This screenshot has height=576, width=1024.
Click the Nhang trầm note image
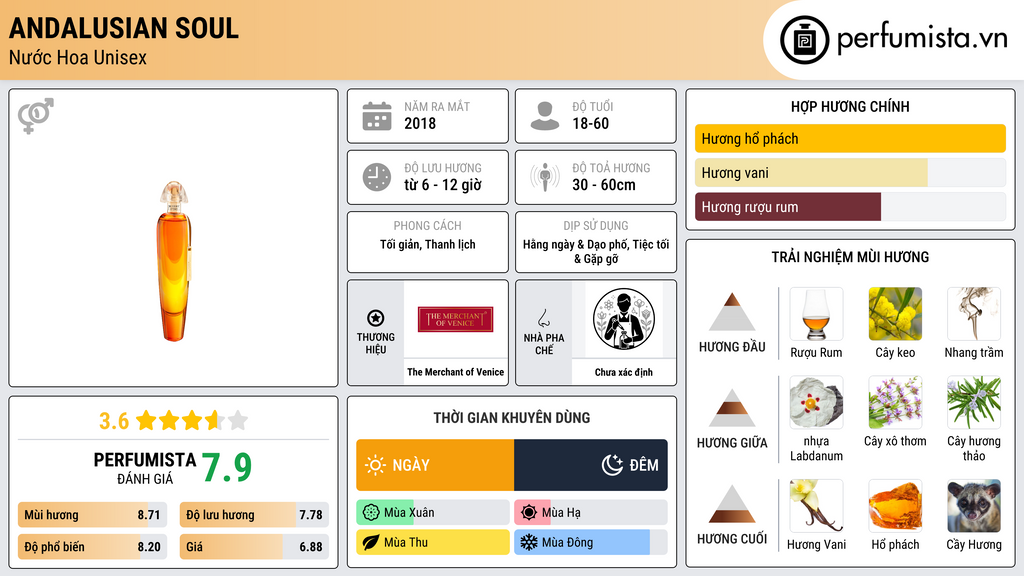(974, 314)
